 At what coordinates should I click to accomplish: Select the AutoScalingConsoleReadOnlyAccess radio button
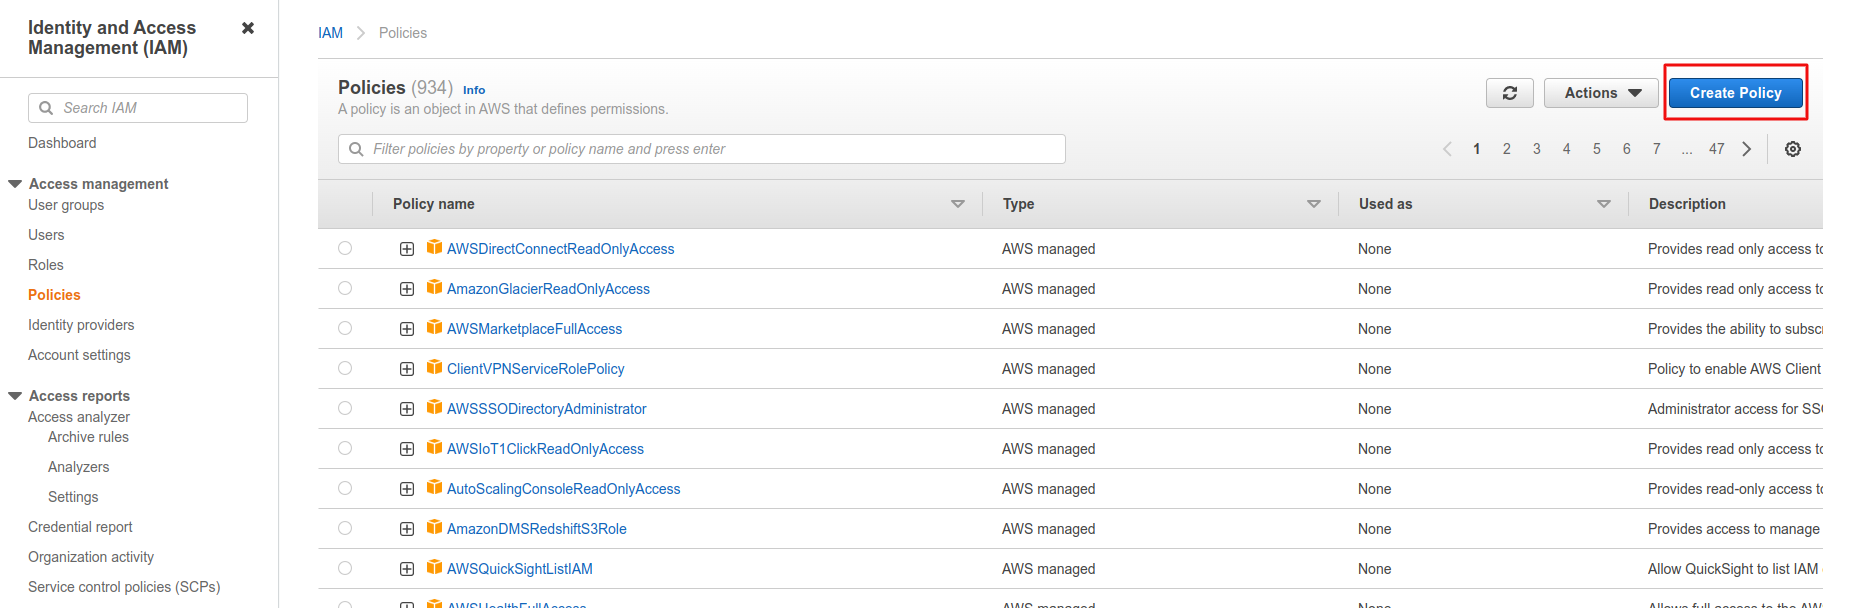tap(345, 488)
